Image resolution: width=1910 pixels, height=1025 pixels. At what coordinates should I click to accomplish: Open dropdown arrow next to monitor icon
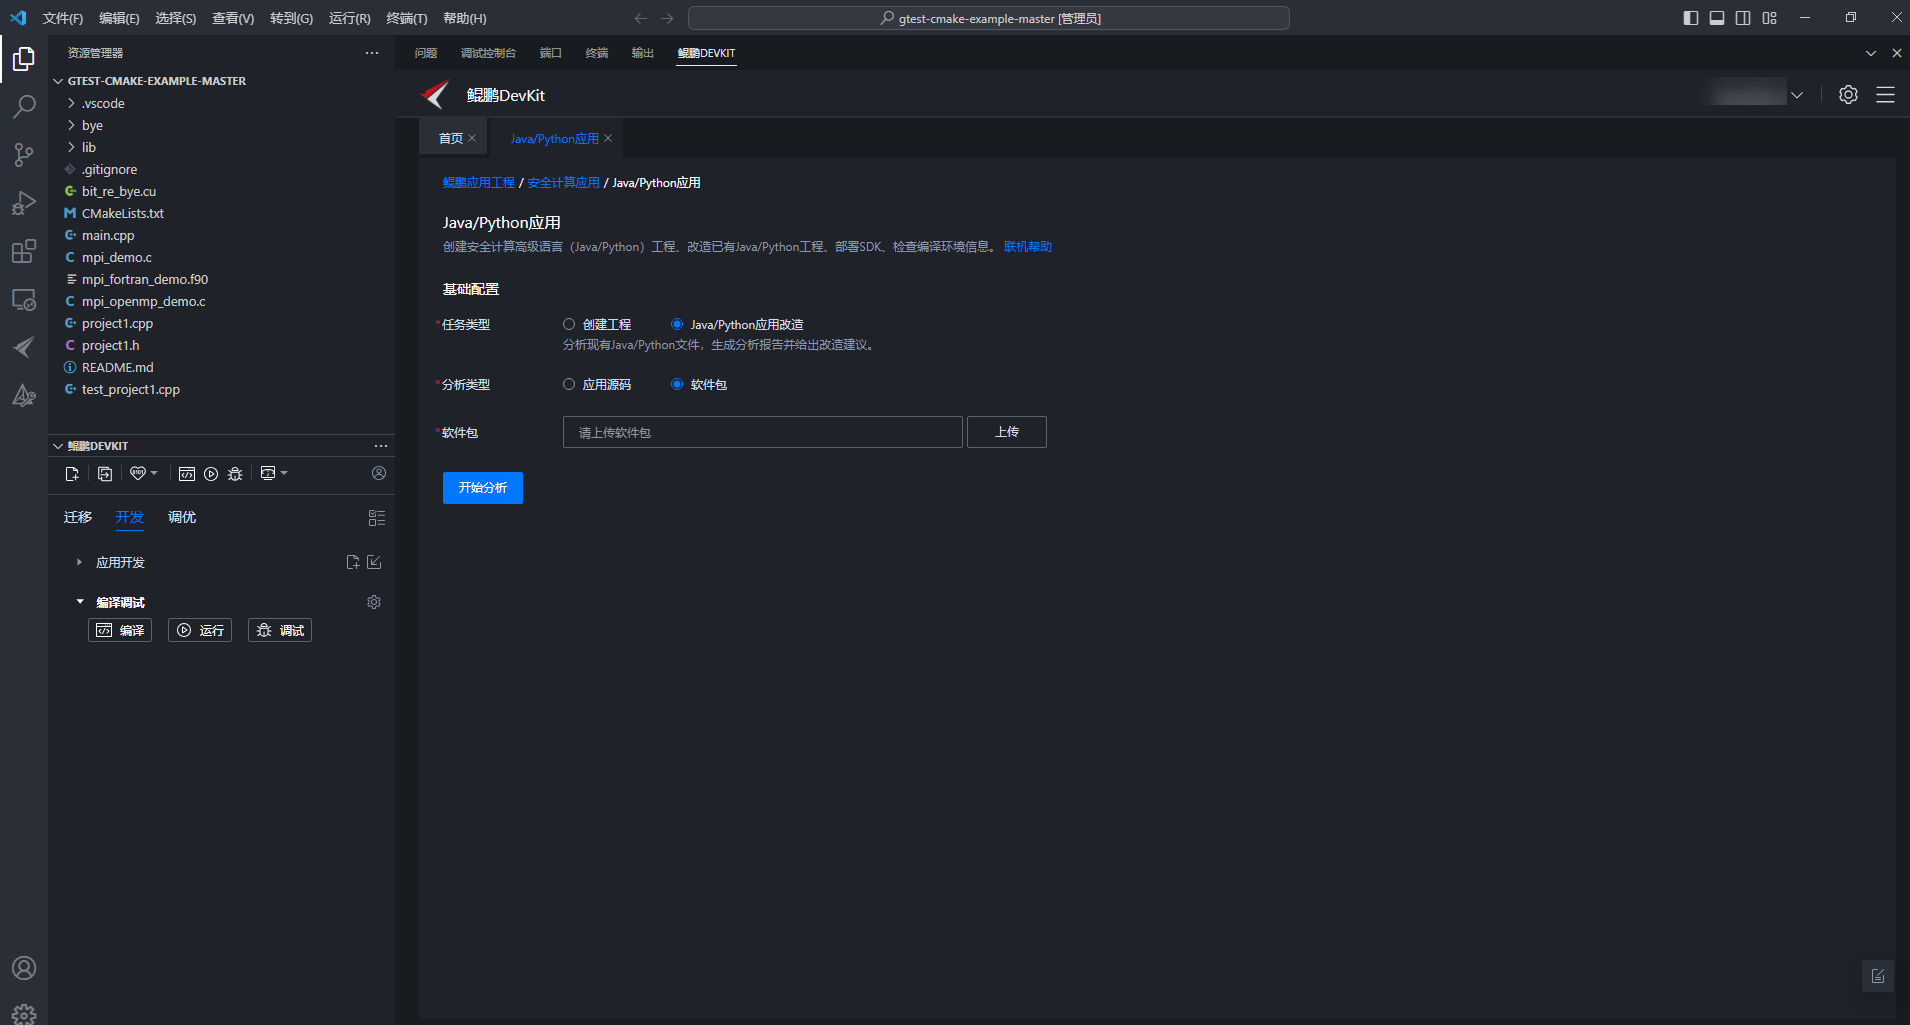pyautogui.click(x=284, y=473)
